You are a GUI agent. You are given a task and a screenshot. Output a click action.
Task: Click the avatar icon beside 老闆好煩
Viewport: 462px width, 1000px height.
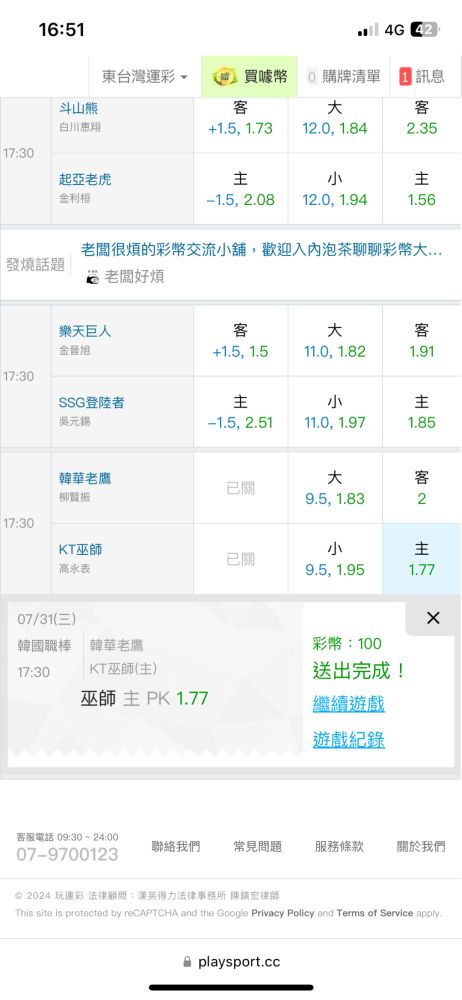click(x=93, y=277)
